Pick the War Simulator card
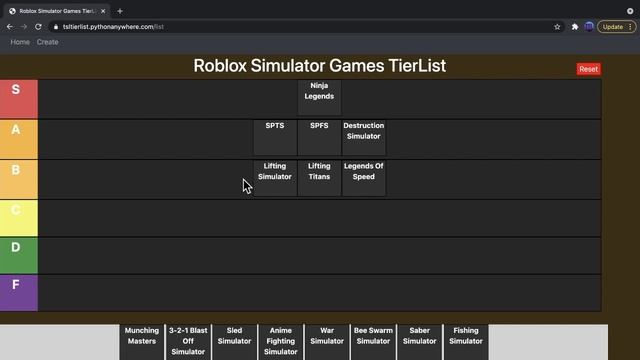The width and height of the screenshot is (640, 360). click(x=327, y=342)
